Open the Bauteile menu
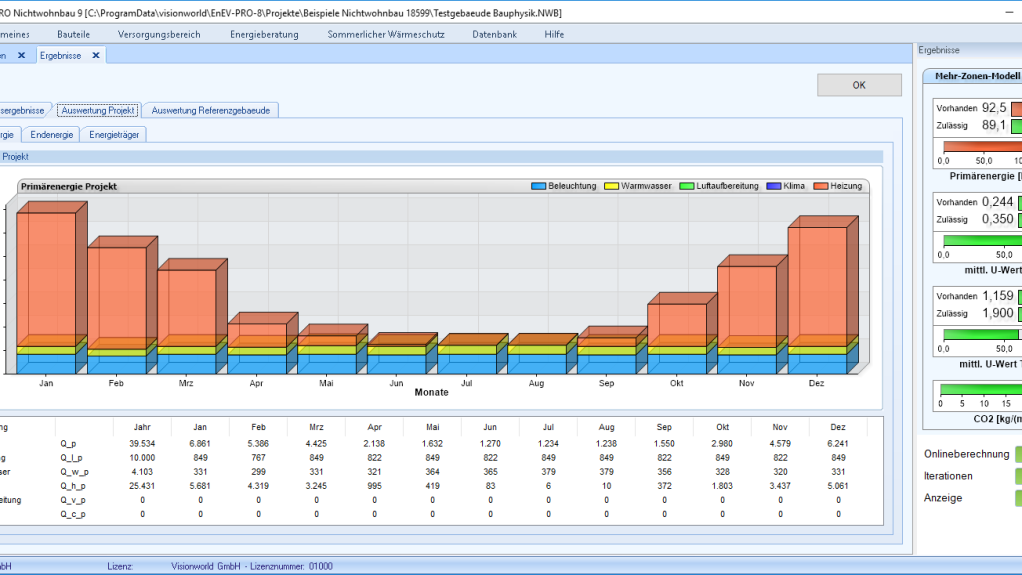 click(x=74, y=35)
